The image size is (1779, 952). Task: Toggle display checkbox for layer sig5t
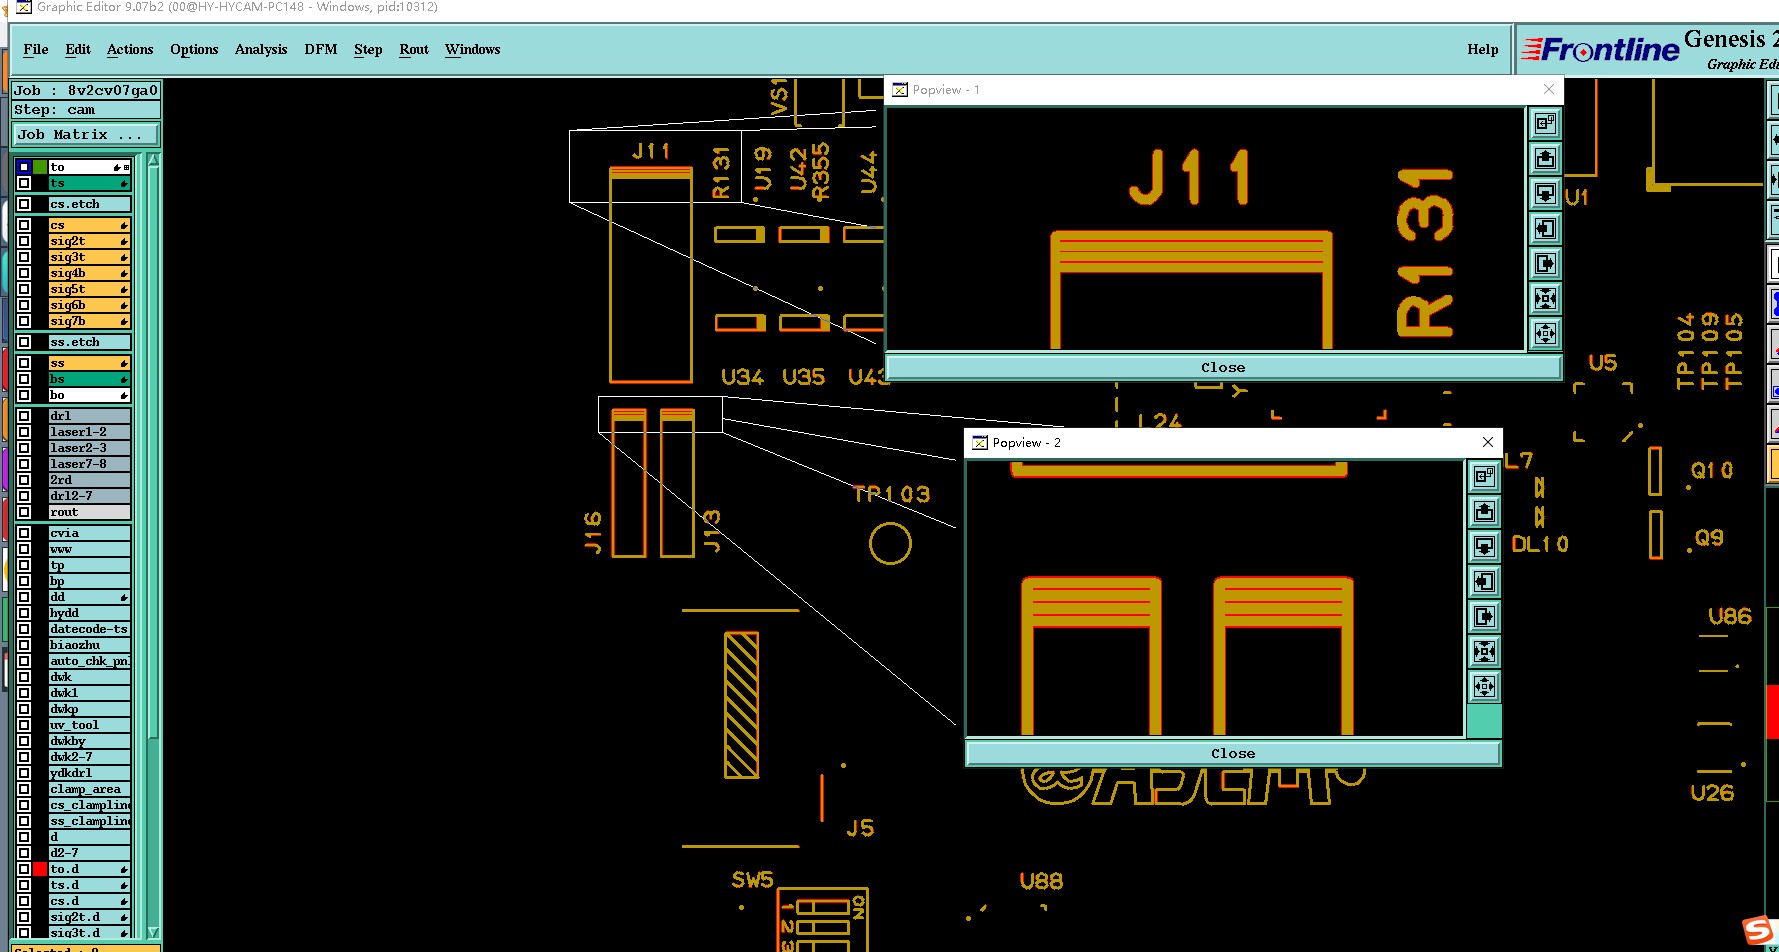24,289
